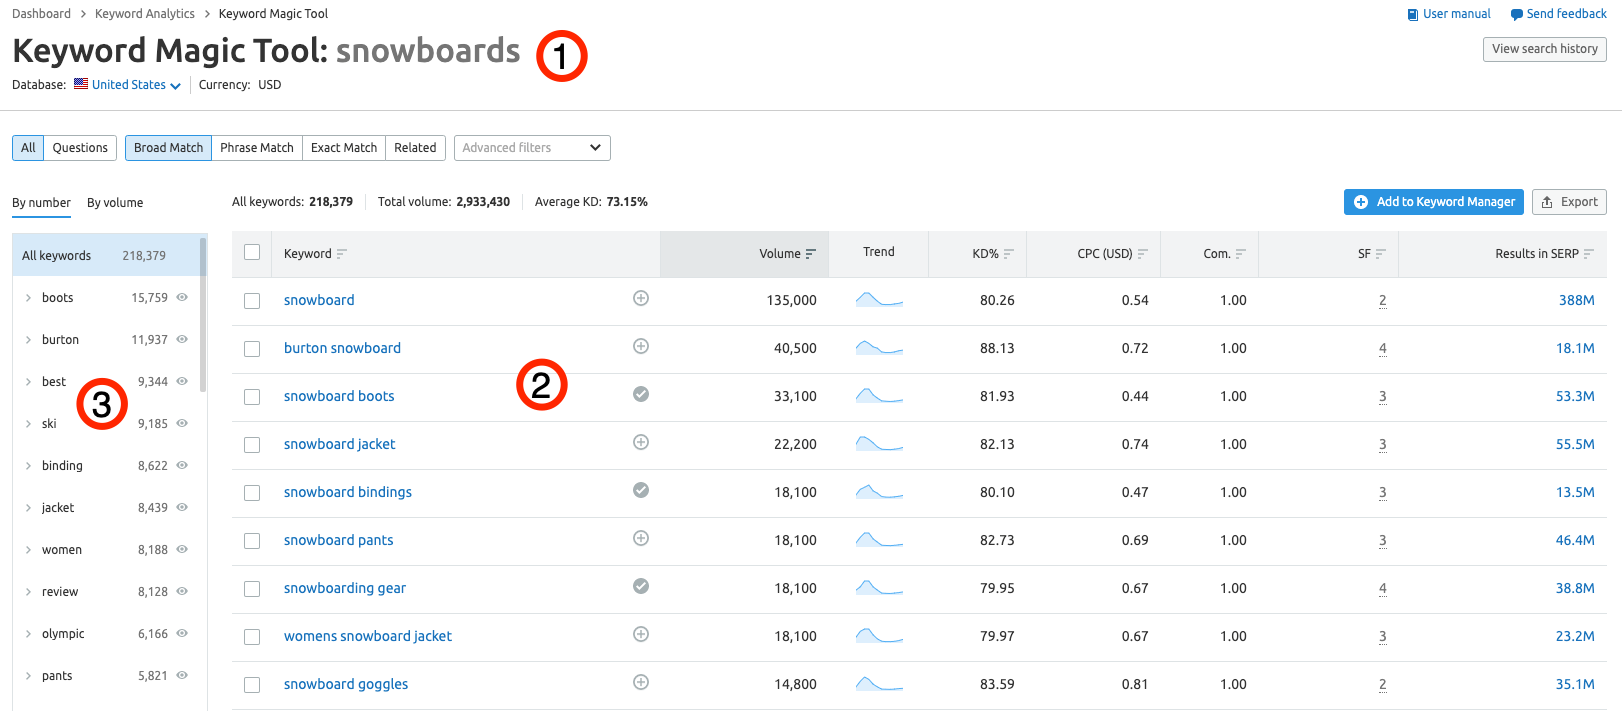Click checkmark icon for 'snowboard bindings'

641,490
